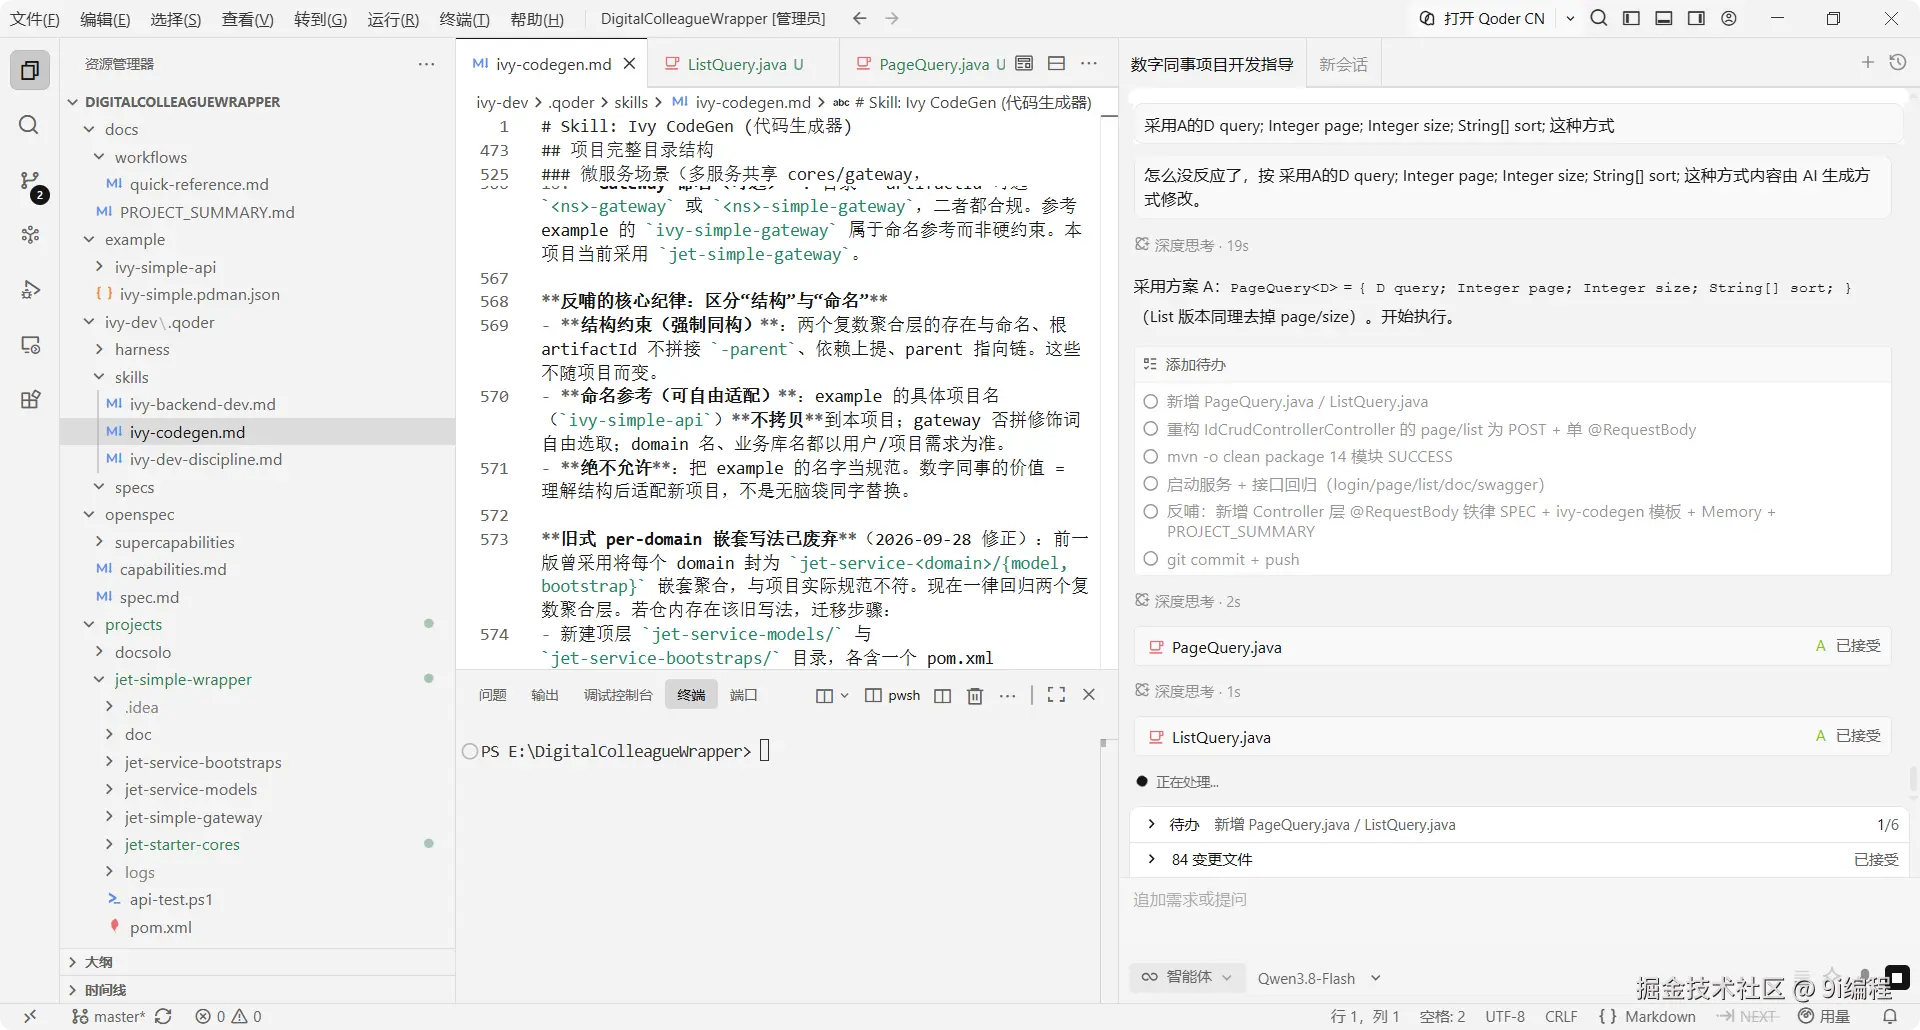Click the master branch in status bar
1920x1030 pixels.
click(x=108, y=1016)
